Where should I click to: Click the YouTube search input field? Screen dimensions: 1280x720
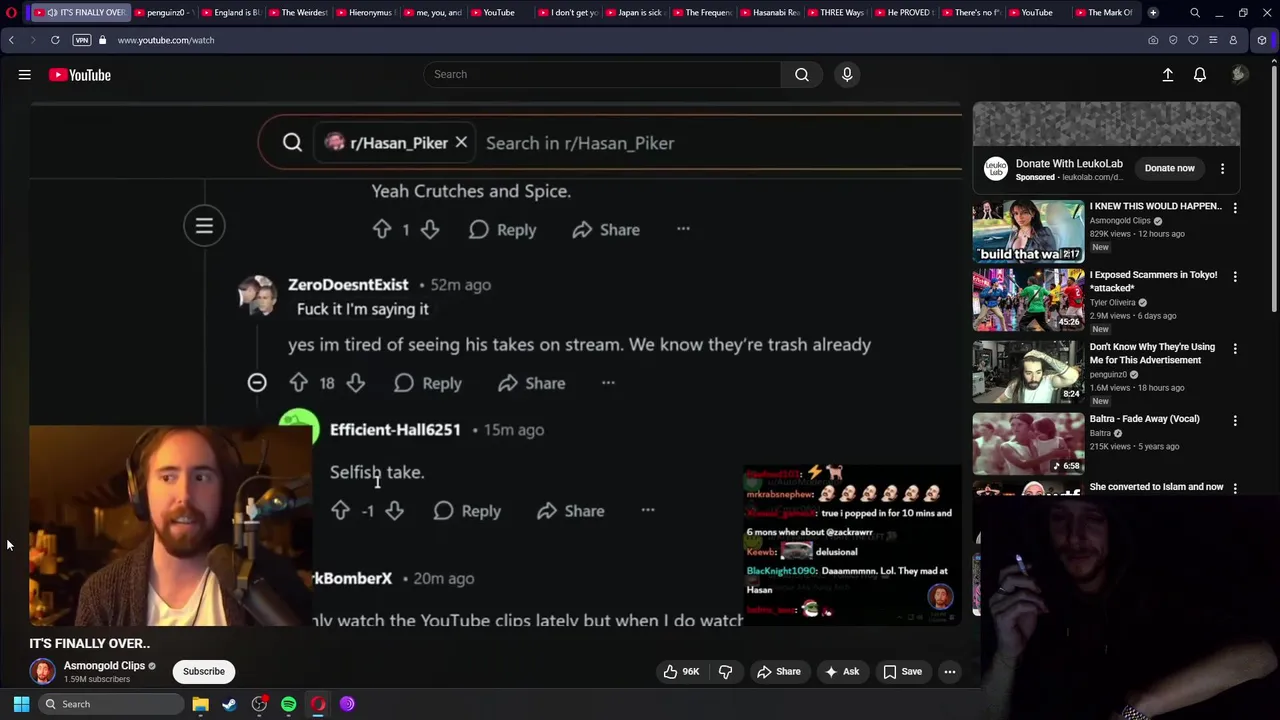click(x=603, y=74)
